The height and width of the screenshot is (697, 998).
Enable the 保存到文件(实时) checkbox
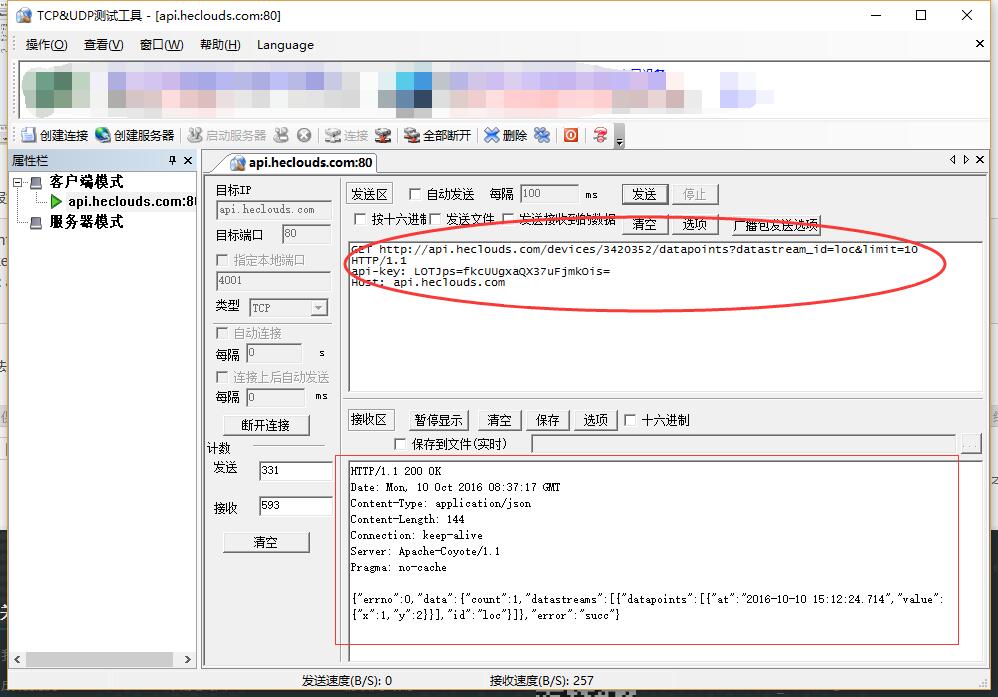[400, 444]
